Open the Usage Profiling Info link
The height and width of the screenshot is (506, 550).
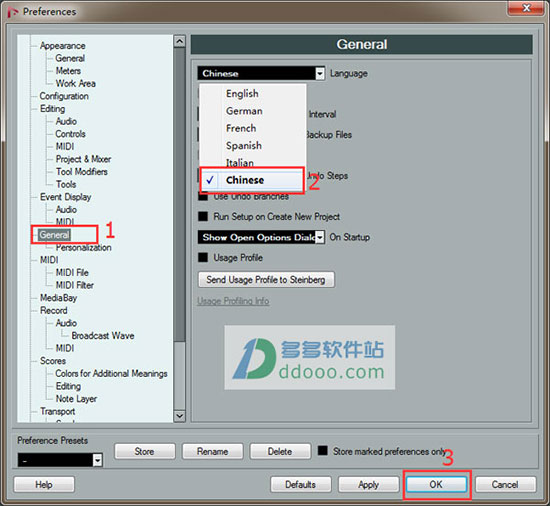tap(233, 301)
